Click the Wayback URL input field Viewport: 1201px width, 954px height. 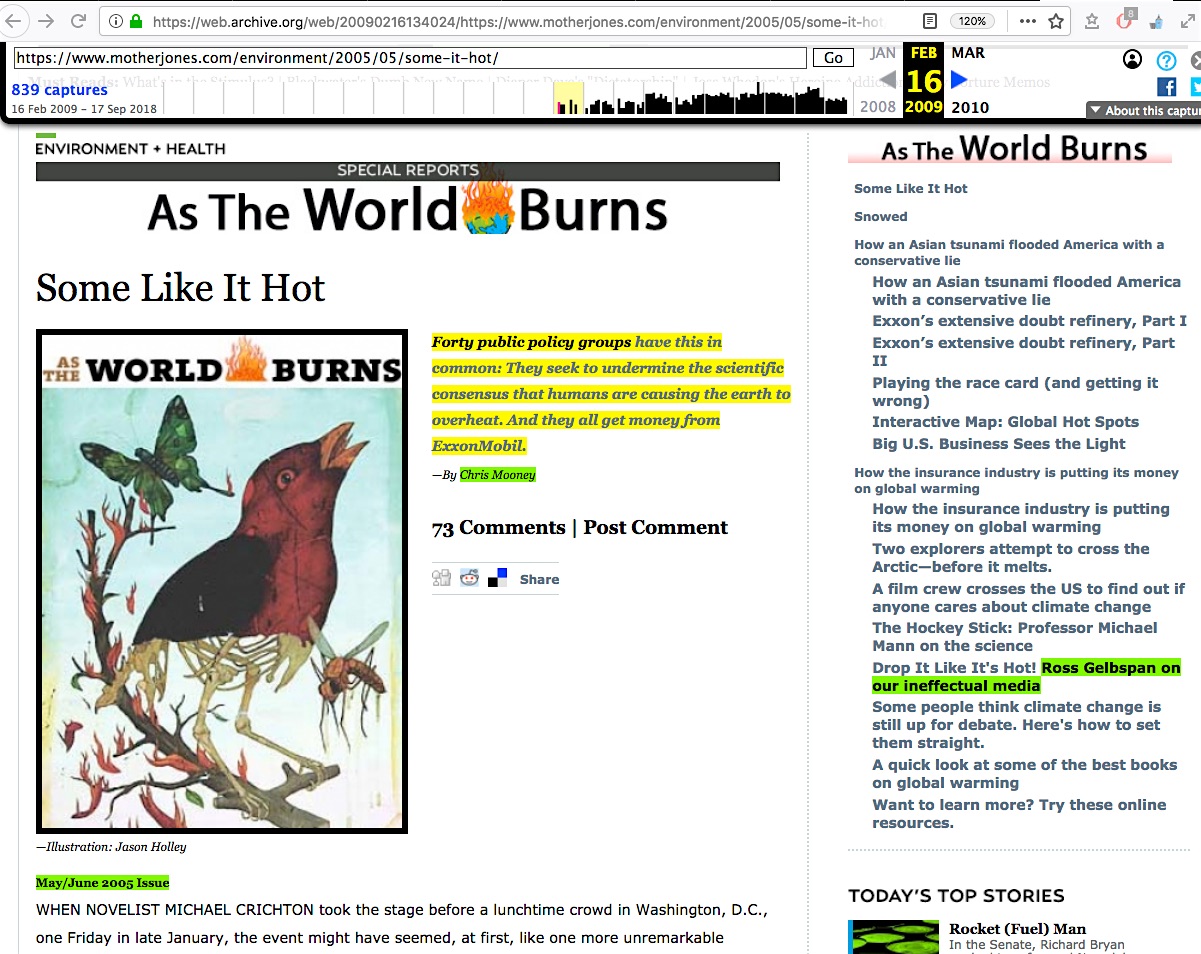409,58
